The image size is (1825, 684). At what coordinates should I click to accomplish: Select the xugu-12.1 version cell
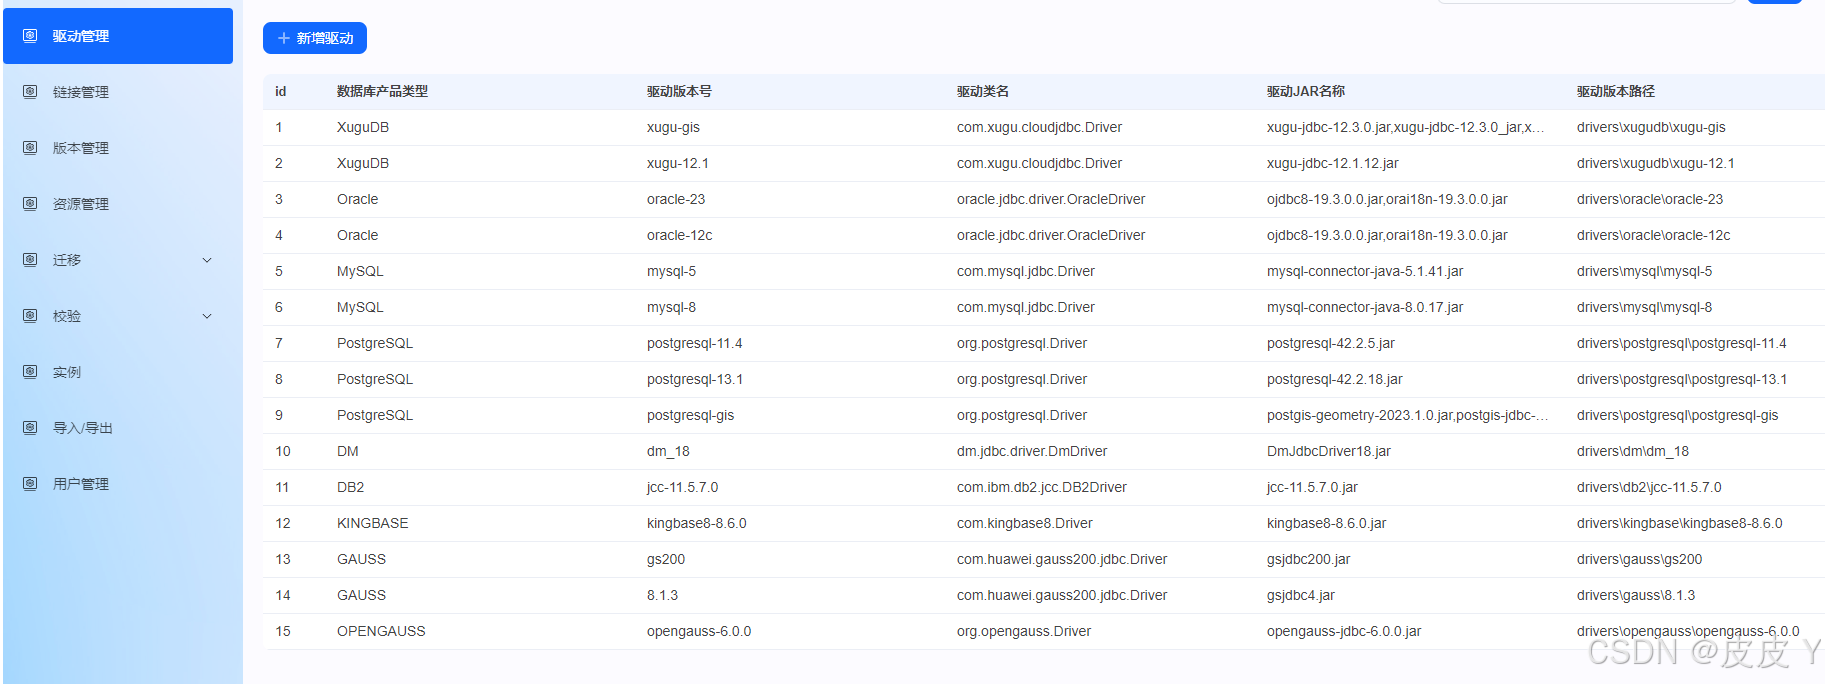(x=678, y=163)
